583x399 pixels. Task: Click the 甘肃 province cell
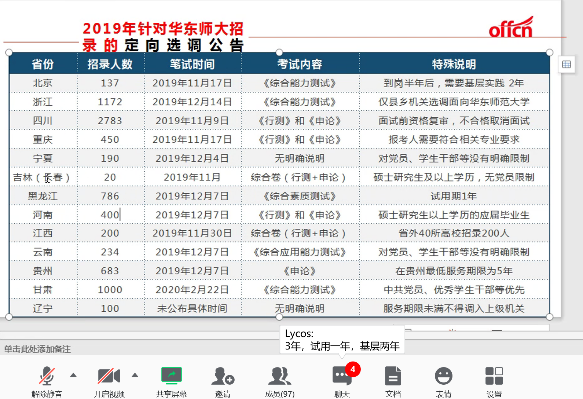(x=43, y=290)
